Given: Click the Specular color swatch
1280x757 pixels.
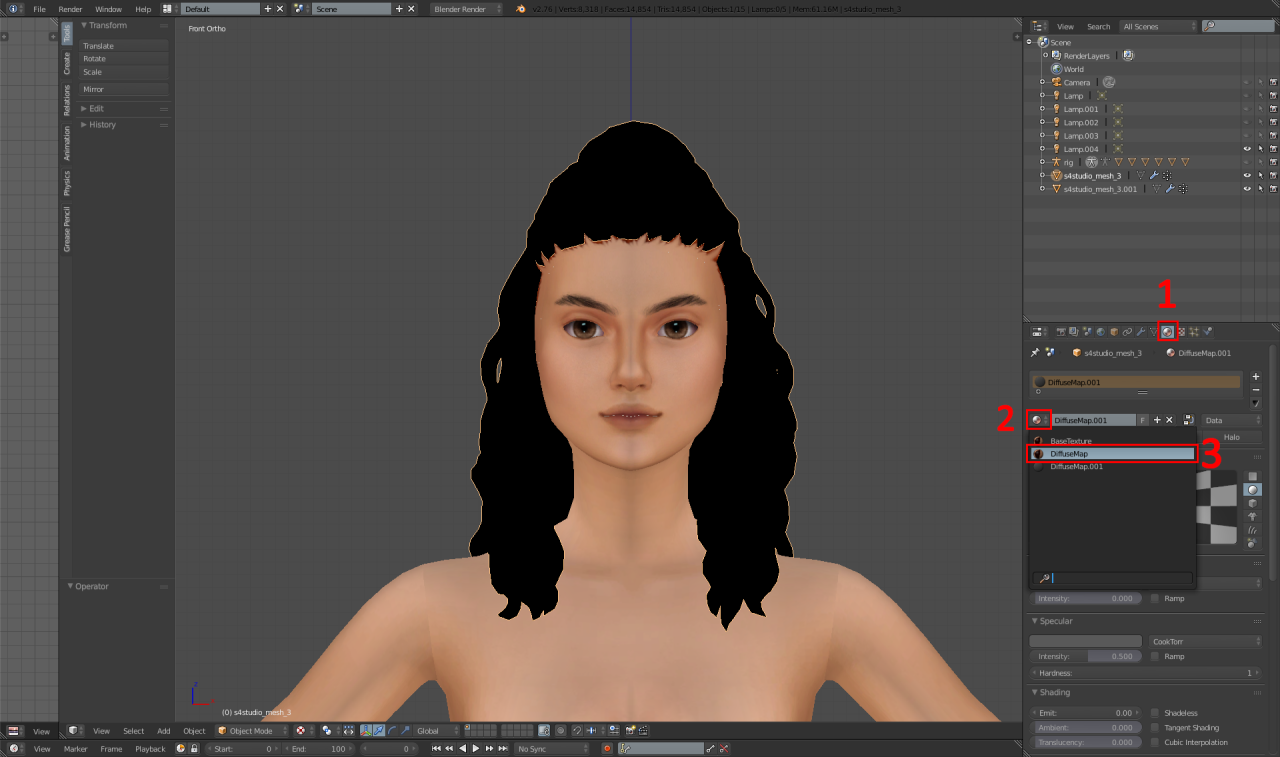Looking at the screenshot, I should [1086, 641].
